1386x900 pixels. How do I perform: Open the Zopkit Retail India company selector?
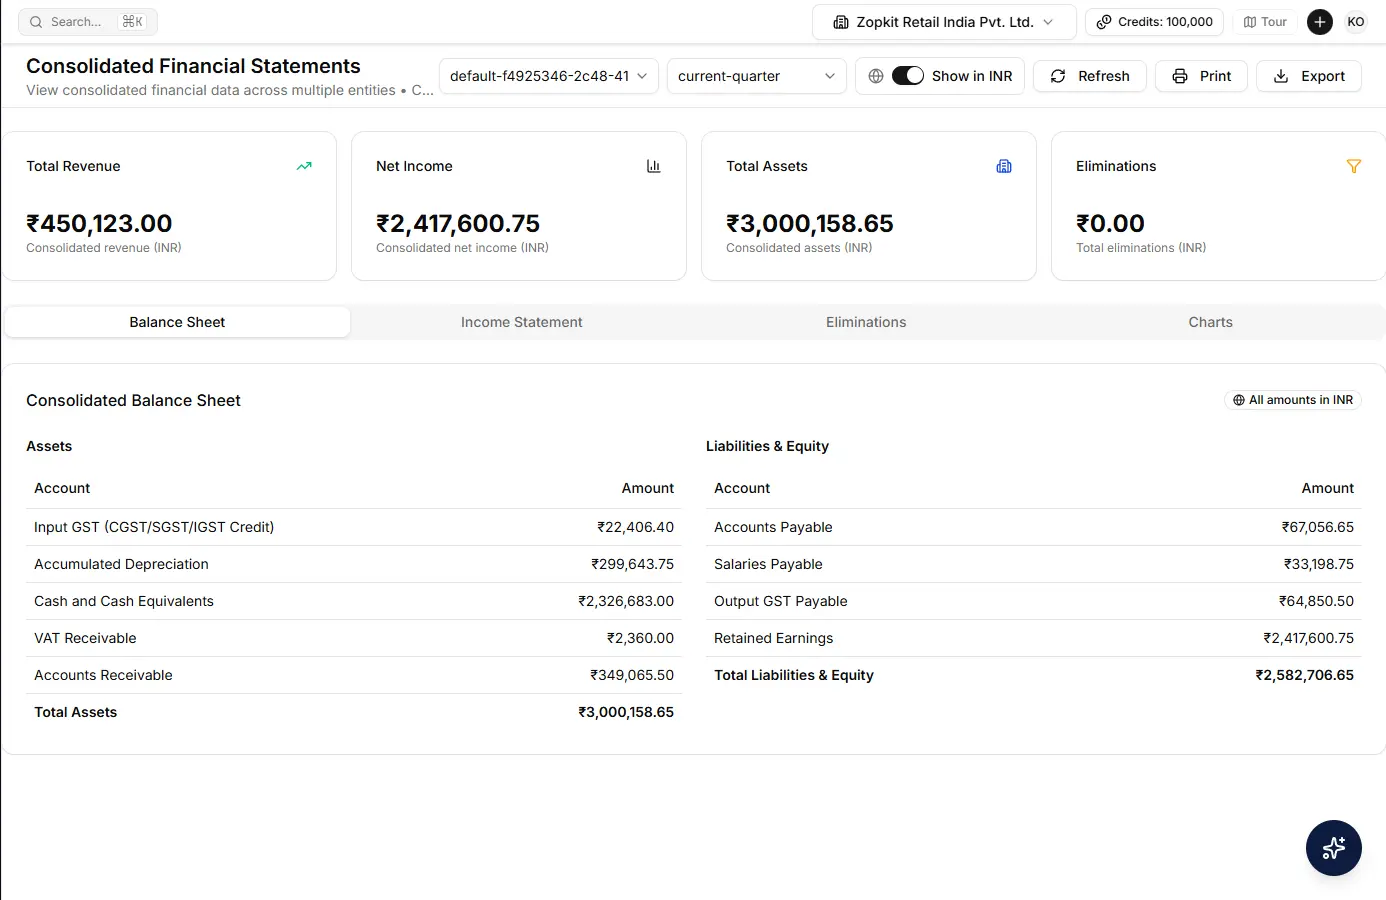(x=944, y=22)
